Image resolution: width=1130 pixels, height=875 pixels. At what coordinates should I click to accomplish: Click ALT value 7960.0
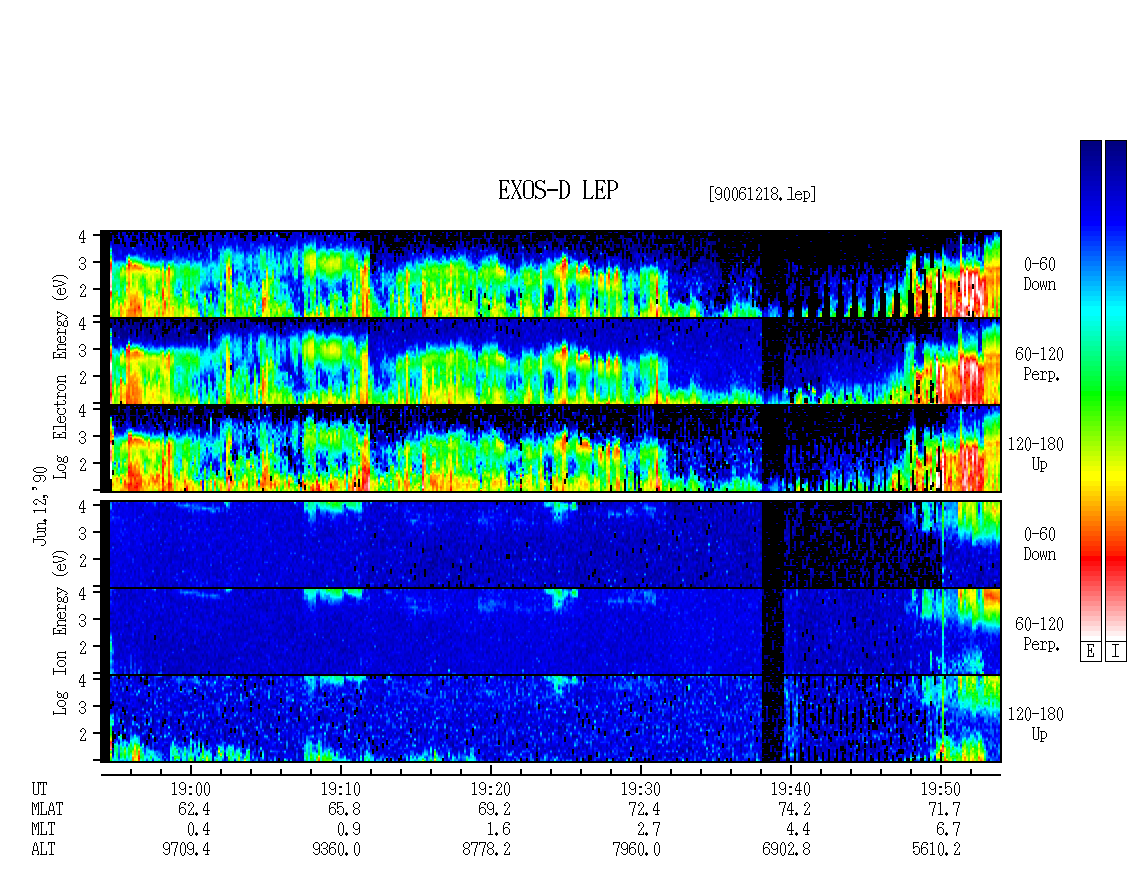[x=636, y=850]
